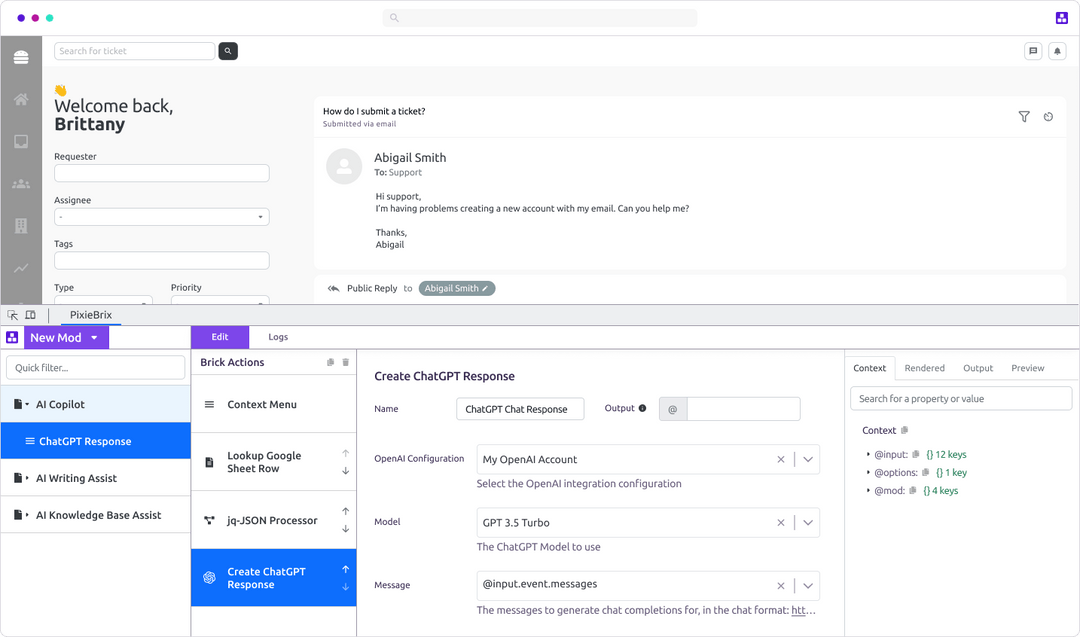Screen dimensions: 1080x637
Task: Click the analytics chart icon in the sidebar
Action: (21, 268)
